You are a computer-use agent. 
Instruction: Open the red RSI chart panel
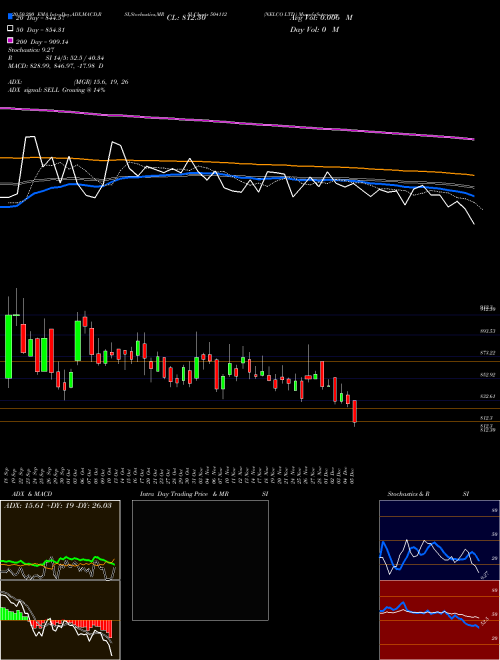point(439,620)
